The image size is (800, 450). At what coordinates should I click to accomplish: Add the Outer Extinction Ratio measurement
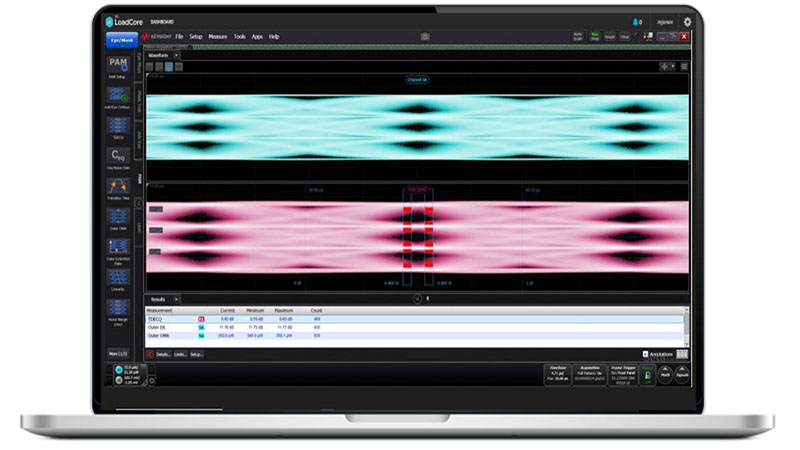pyautogui.click(x=118, y=247)
